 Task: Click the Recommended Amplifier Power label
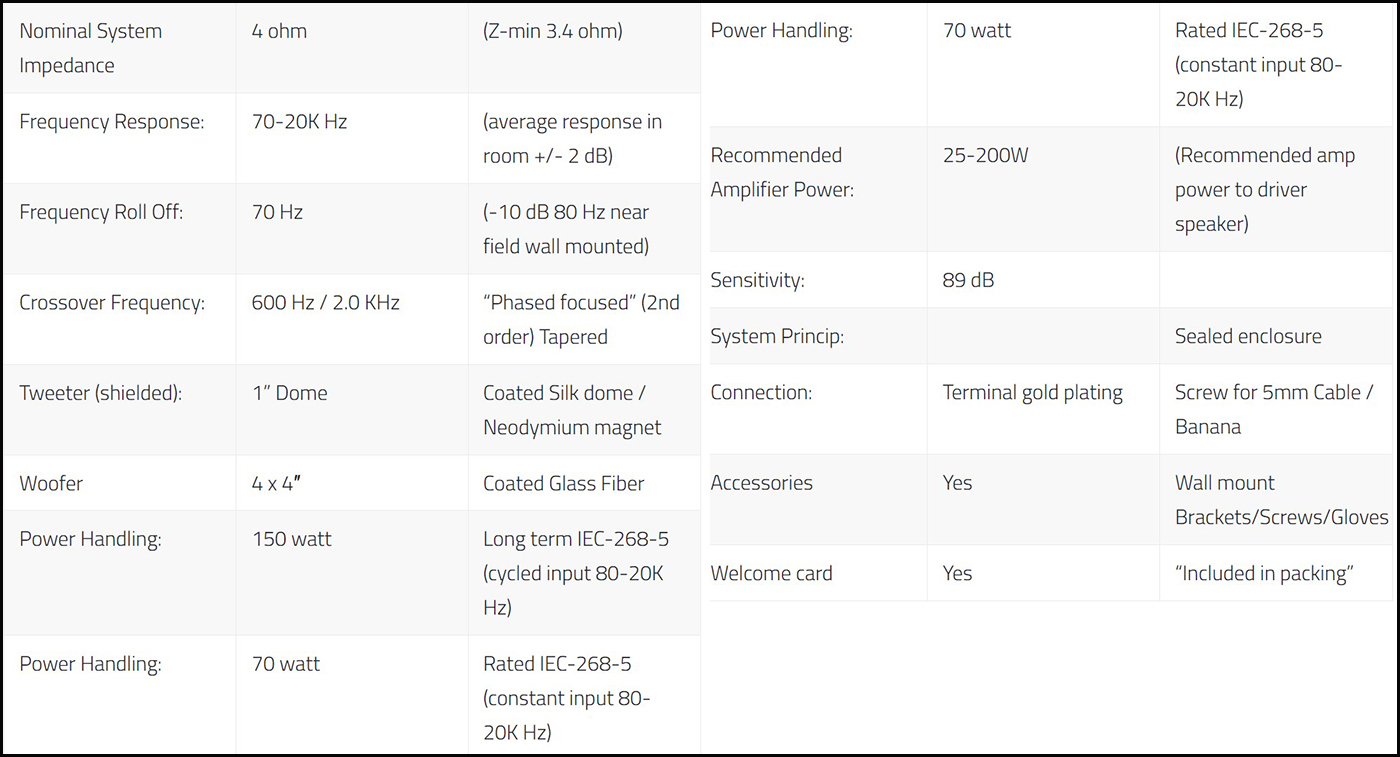tap(781, 172)
